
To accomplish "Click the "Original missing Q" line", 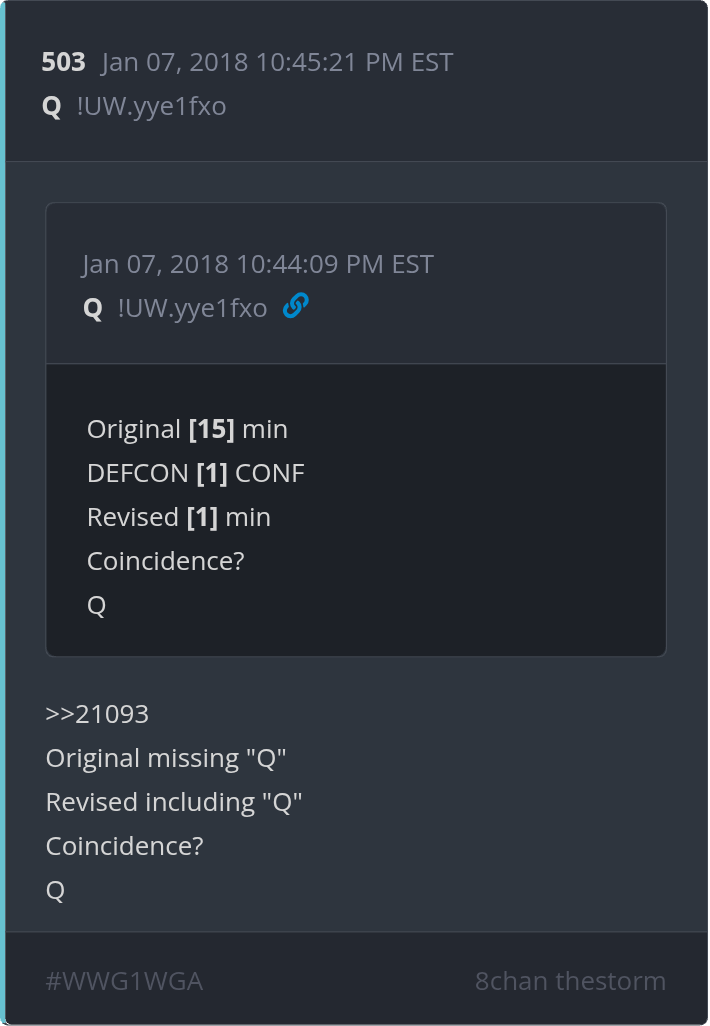I will tap(166, 758).
